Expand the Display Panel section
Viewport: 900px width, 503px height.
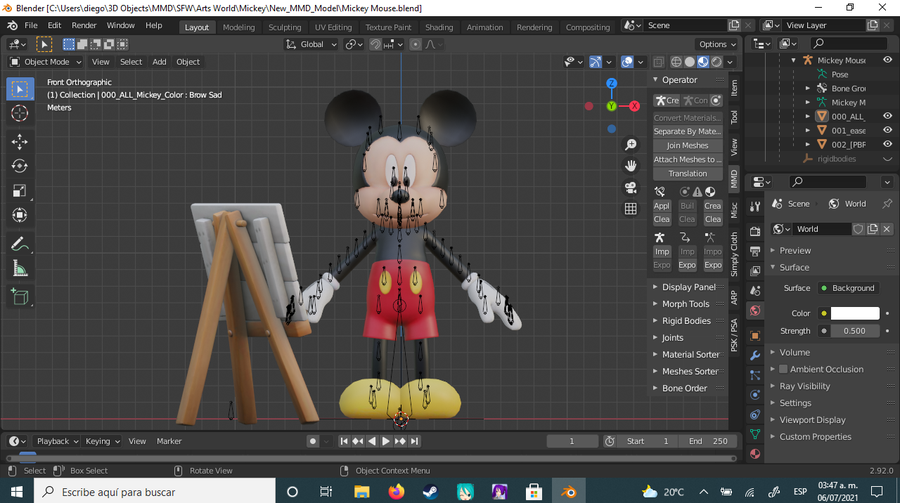689,287
